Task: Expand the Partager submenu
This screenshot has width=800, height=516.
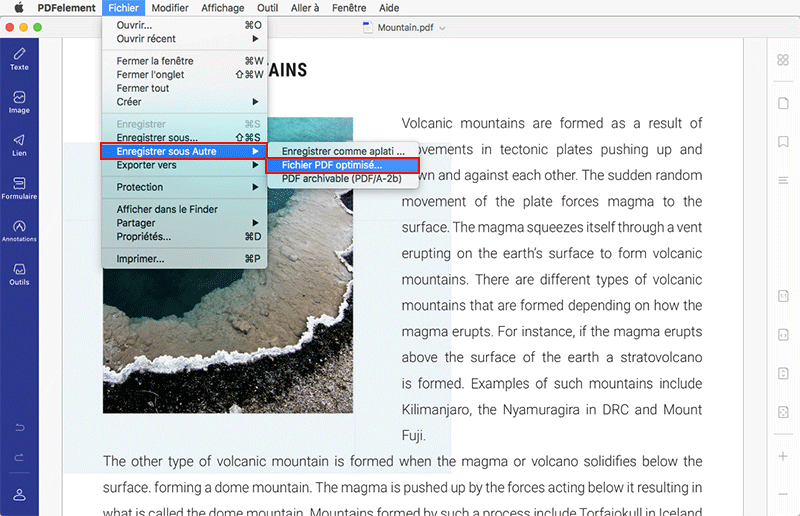Action: (184, 223)
